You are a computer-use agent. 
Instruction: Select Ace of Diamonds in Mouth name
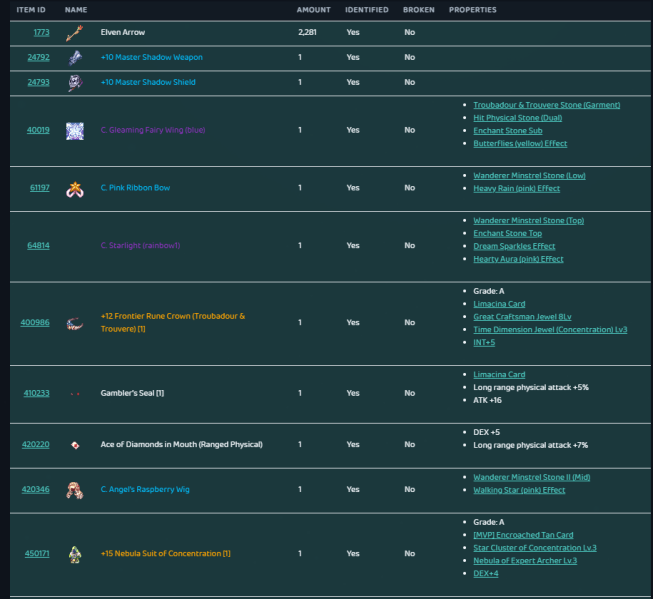[182, 445]
